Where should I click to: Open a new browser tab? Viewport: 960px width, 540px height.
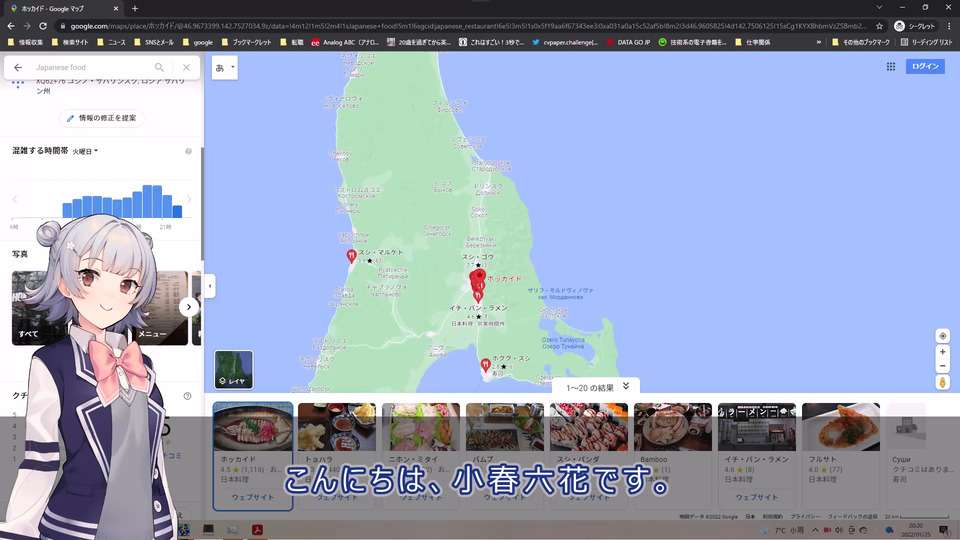click(x=135, y=9)
